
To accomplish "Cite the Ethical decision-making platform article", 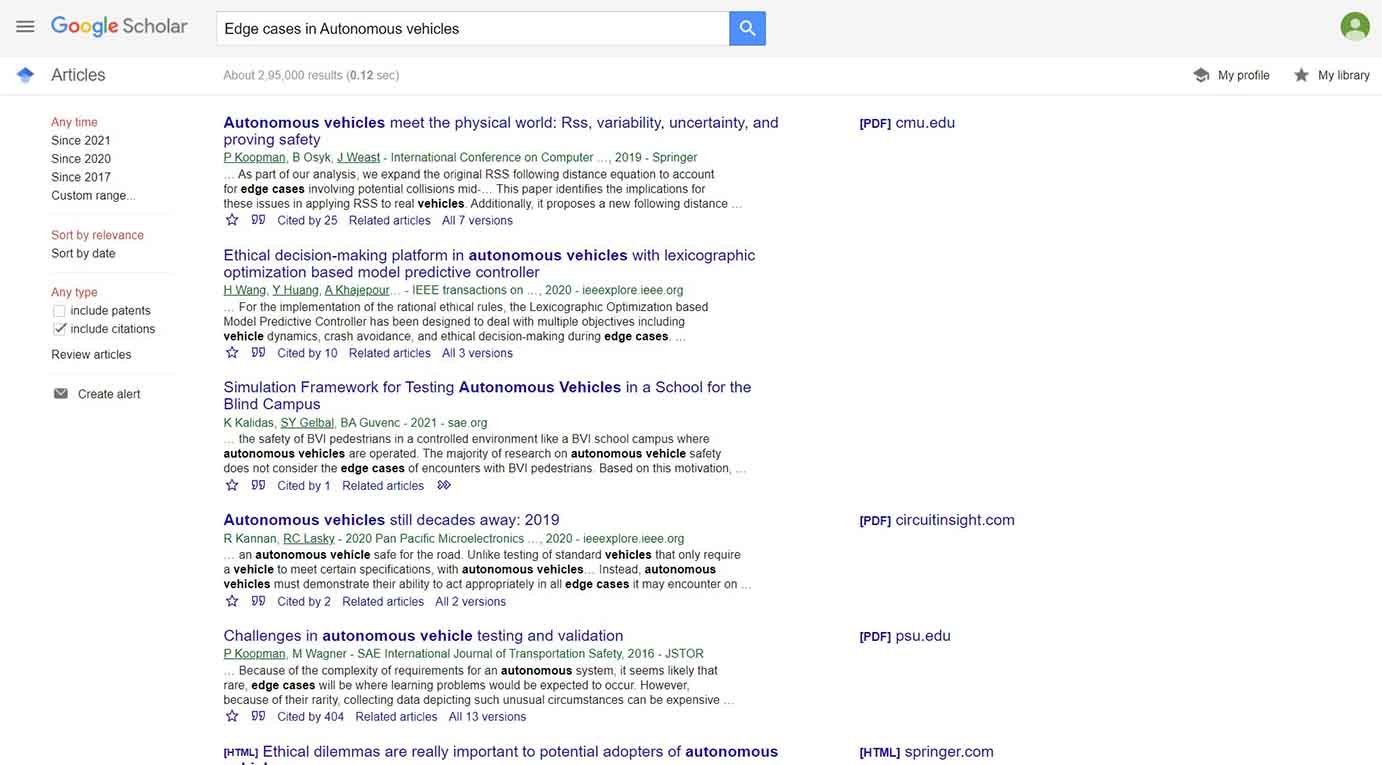I will [x=258, y=353].
